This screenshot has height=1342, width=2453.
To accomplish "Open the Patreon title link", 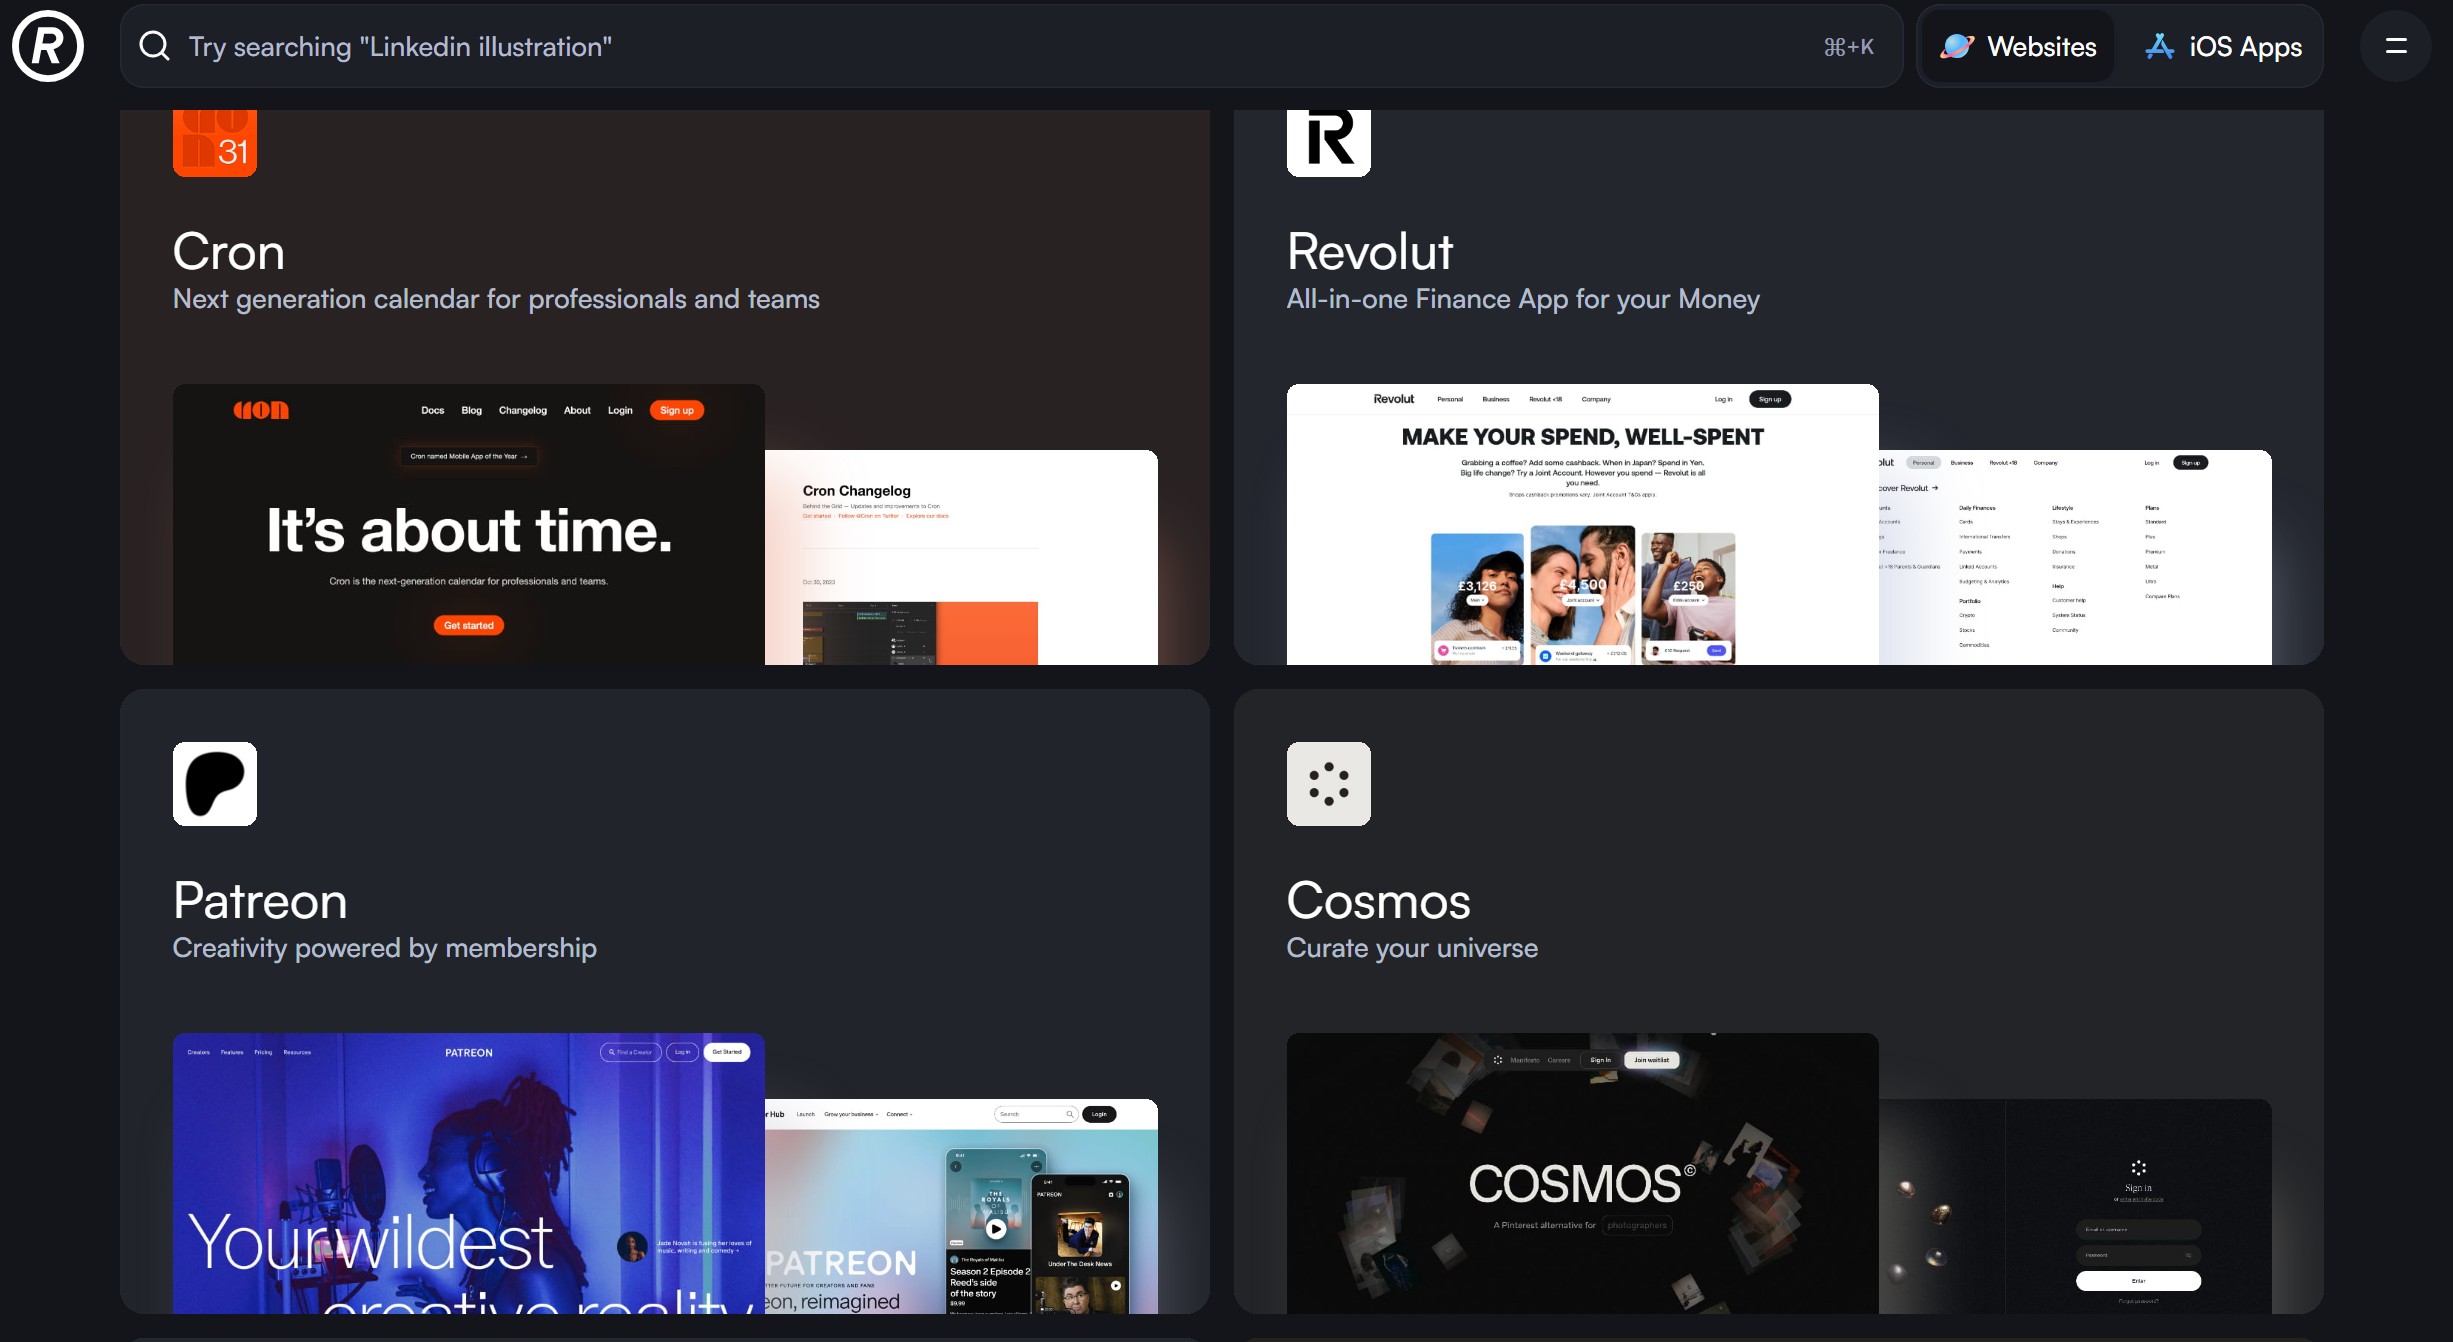I will 260,900.
